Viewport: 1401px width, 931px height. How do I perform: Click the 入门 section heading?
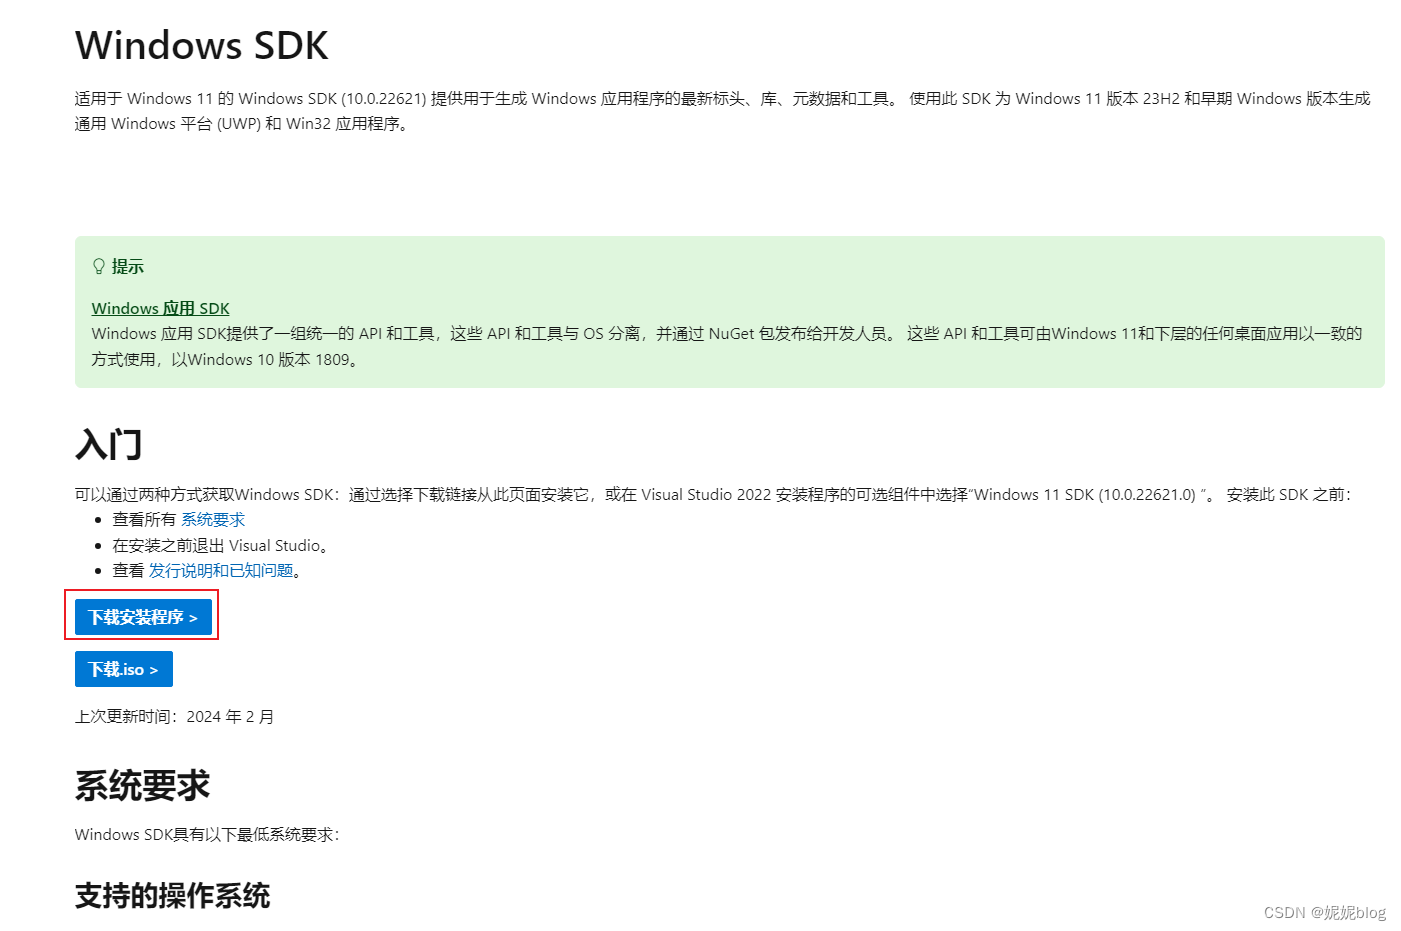(109, 444)
